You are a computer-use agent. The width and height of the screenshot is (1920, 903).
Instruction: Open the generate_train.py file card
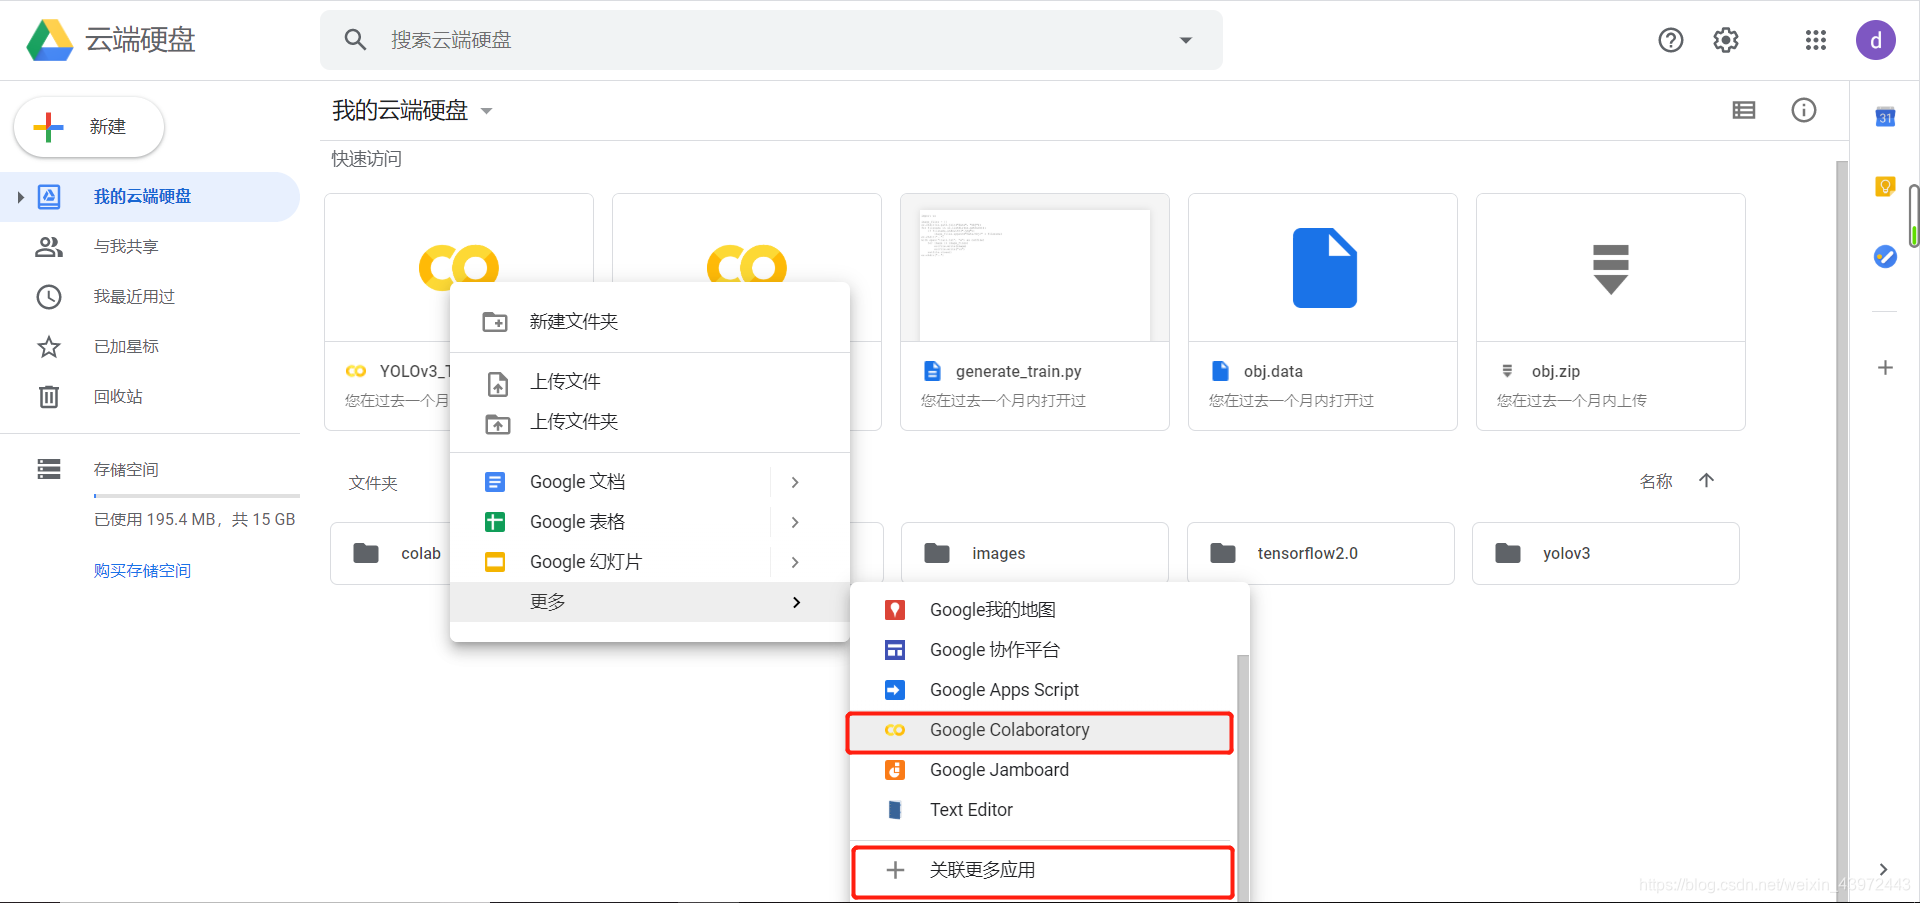coord(1035,312)
